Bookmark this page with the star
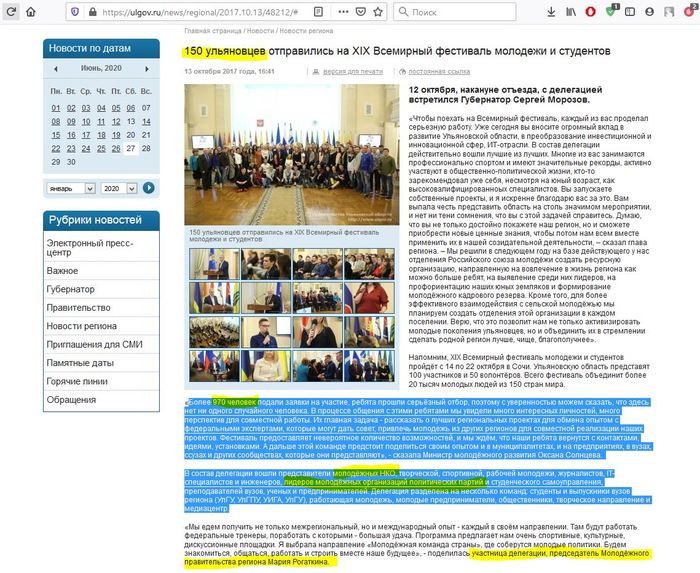This screenshot has height=573, width=700. (x=376, y=11)
